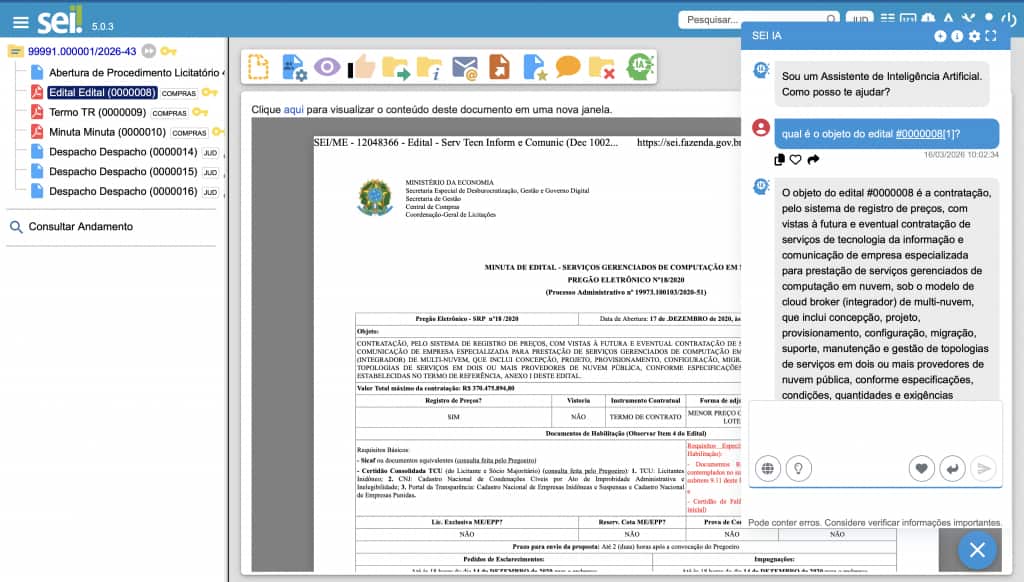Like the chat message with heart outline
This screenshot has height=582, width=1024.
coord(795,159)
